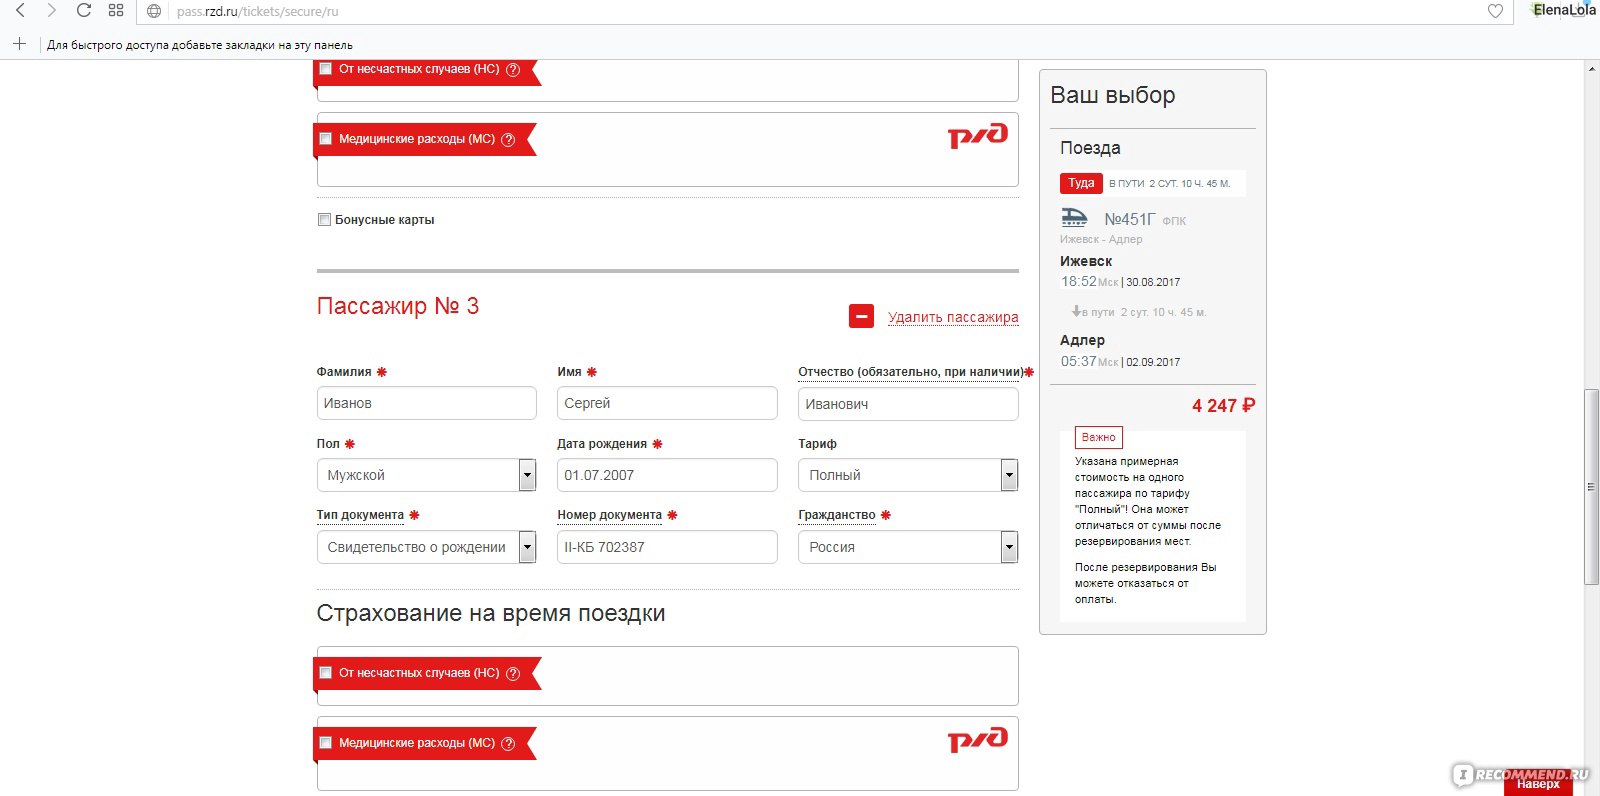This screenshot has width=1600, height=796.
Task: Click the price 4 247 ₽
Action: tap(1223, 406)
